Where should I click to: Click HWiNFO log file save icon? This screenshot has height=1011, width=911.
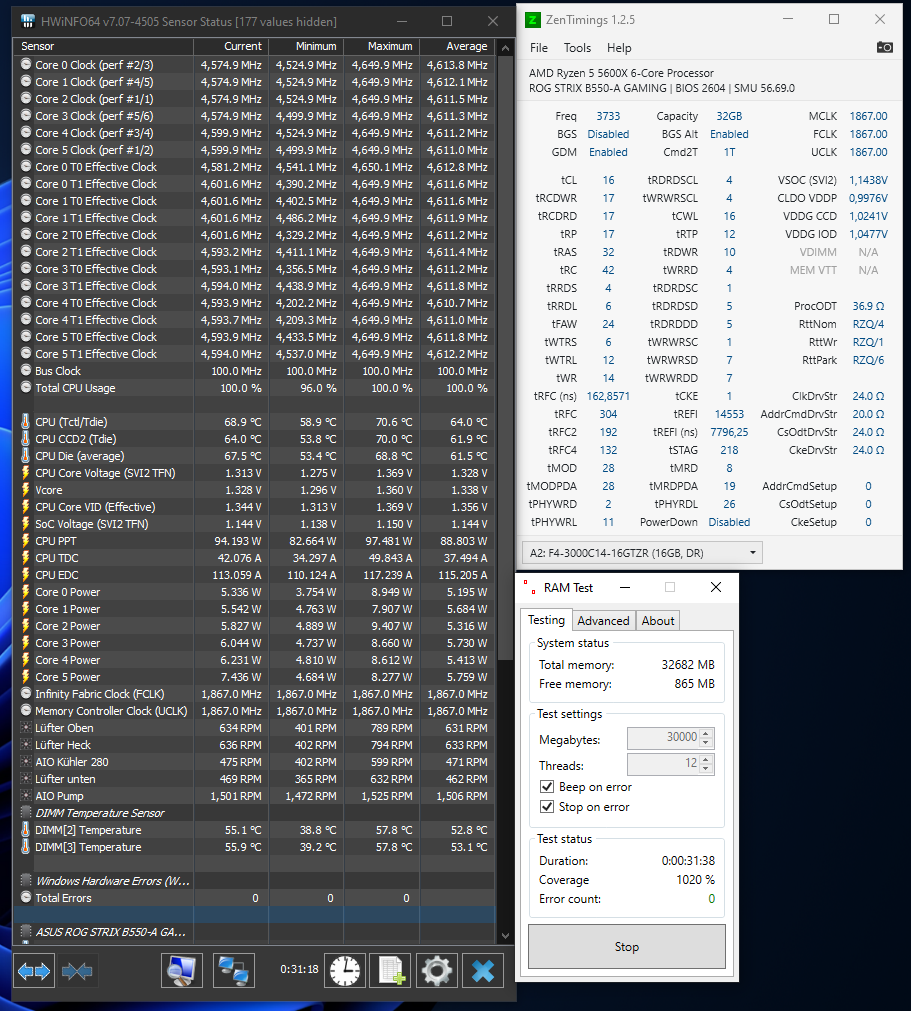(x=391, y=970)
